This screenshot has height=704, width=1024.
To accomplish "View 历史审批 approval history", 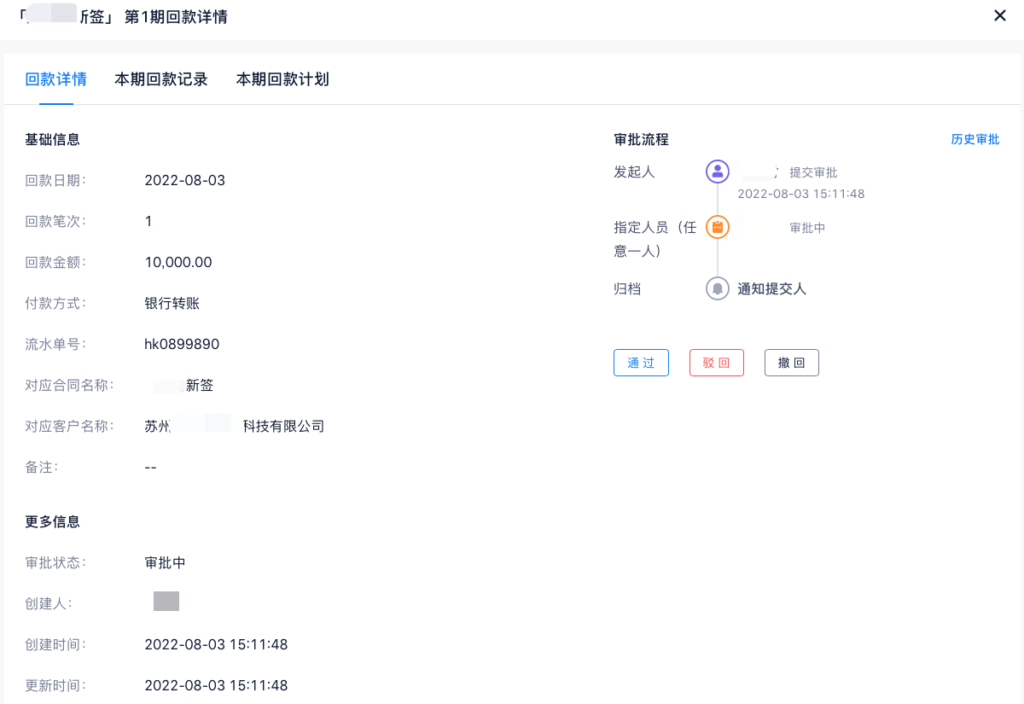I will [974, 140].
